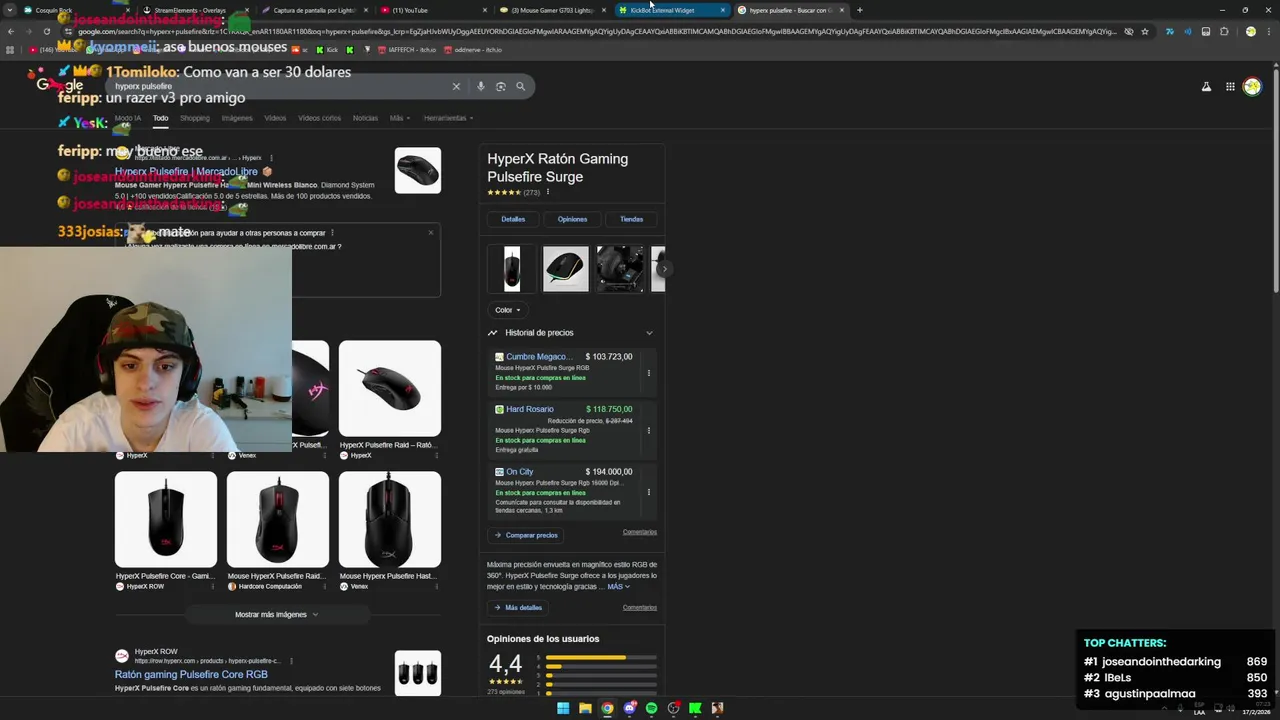Image resolution: width=1280 pixels, height=720 pixels.
Task: Click the search magnifier icon
Action: [520, 87]
